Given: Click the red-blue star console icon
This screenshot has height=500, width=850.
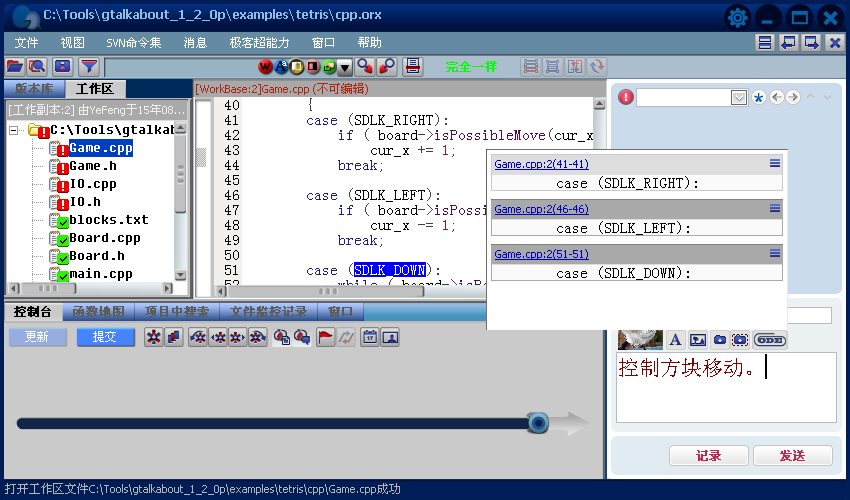Looking at the screenshot, I should click(154, 337).
